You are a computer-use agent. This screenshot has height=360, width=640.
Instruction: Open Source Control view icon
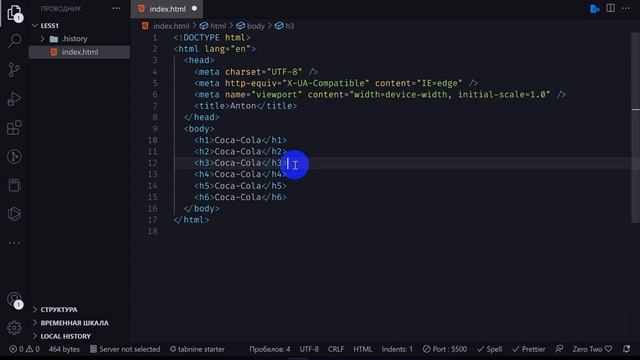(14, 70)
